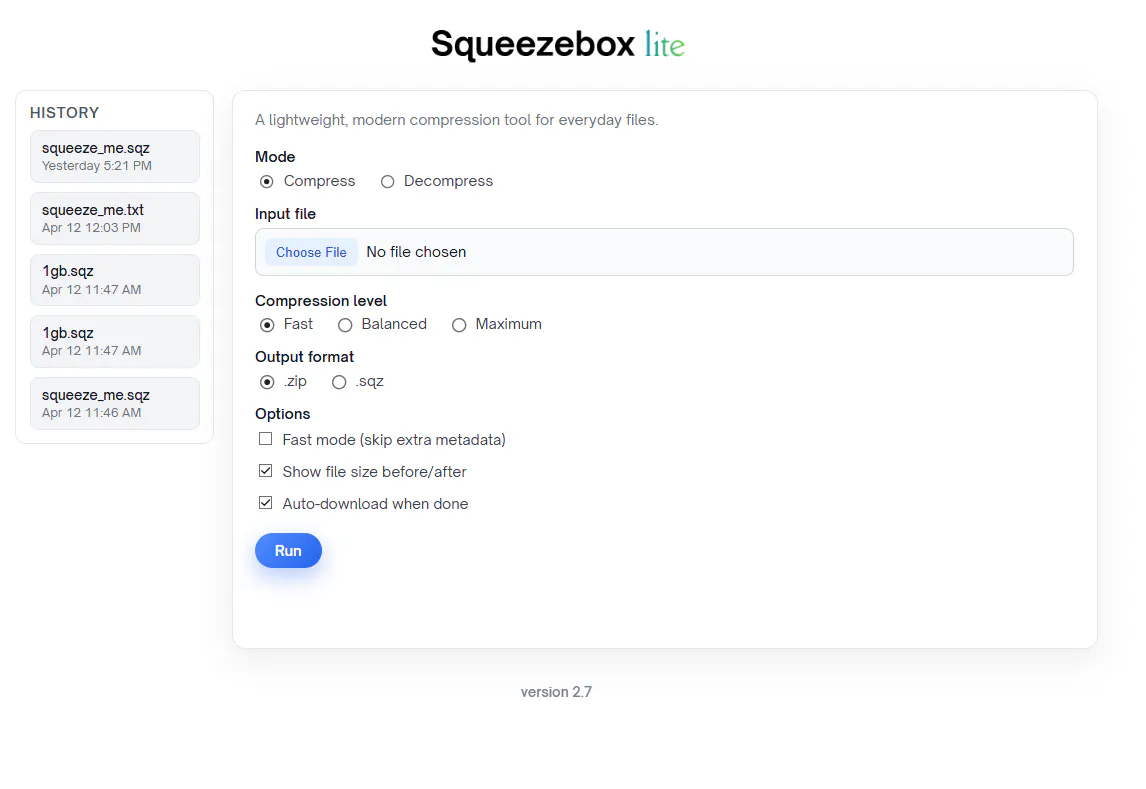This screenshot has width=1146, height=789.
Task: Click the Squeezebox lite title logo
Action: (x=558, y=45)
